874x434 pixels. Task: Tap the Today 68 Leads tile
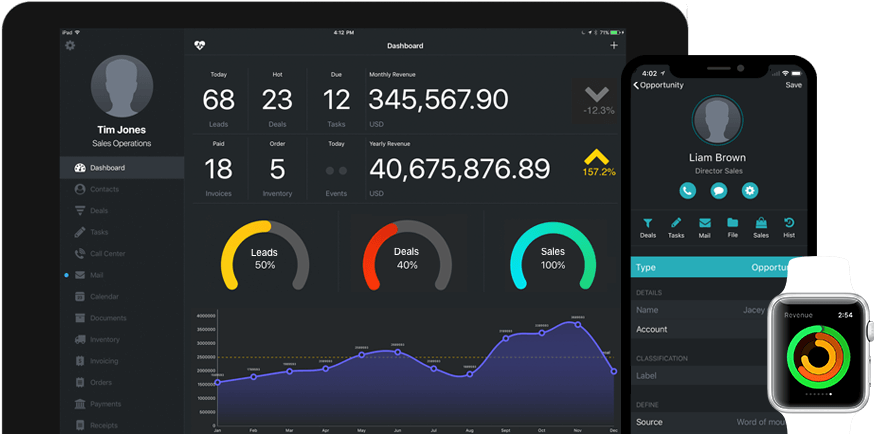[218, 99]
